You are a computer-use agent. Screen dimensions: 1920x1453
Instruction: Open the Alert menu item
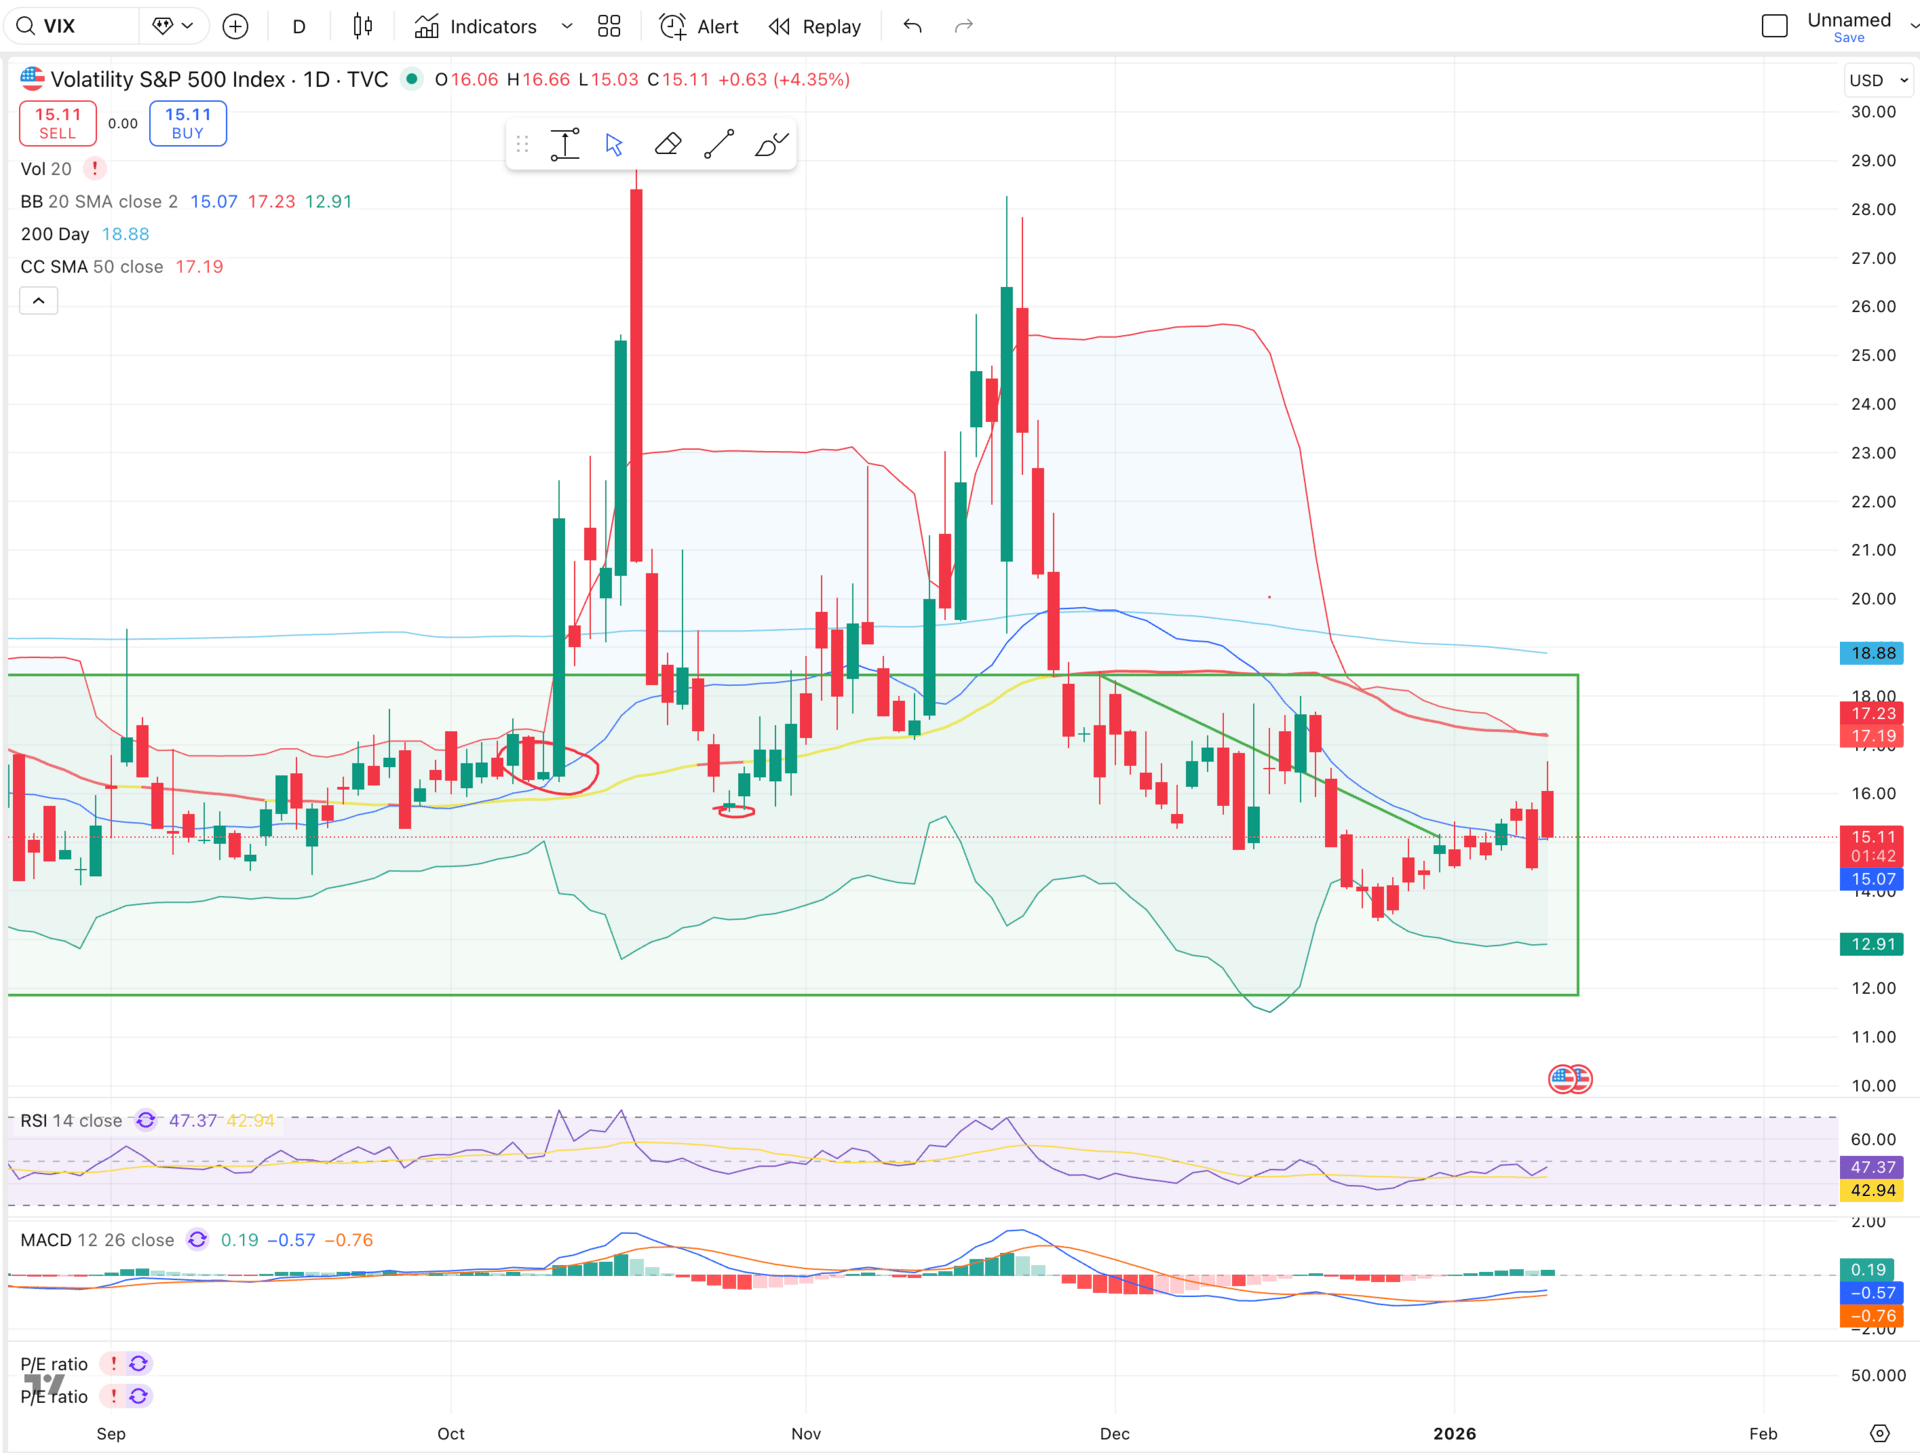coord(699,27)
